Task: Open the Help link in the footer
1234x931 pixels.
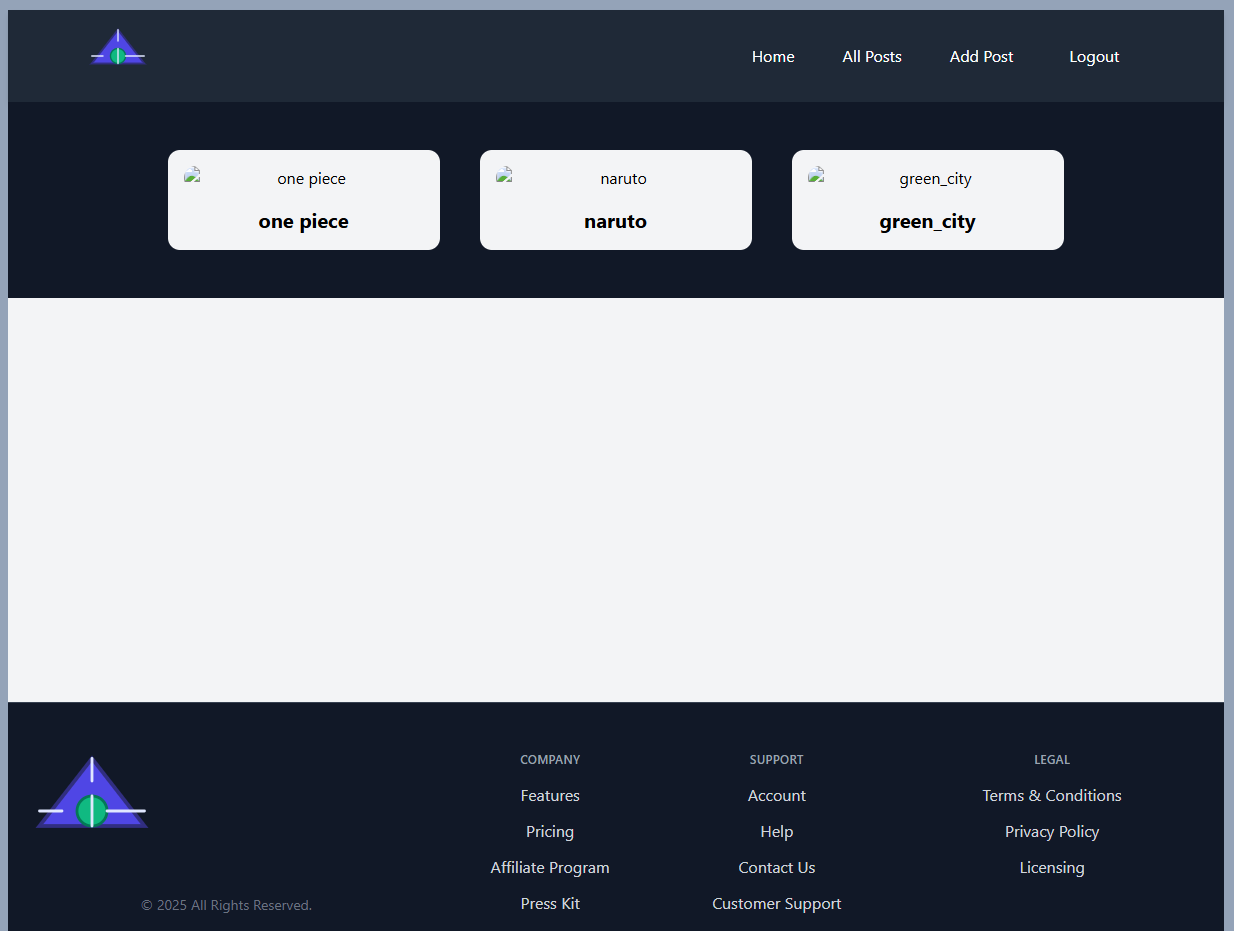Action: (777, 832)
